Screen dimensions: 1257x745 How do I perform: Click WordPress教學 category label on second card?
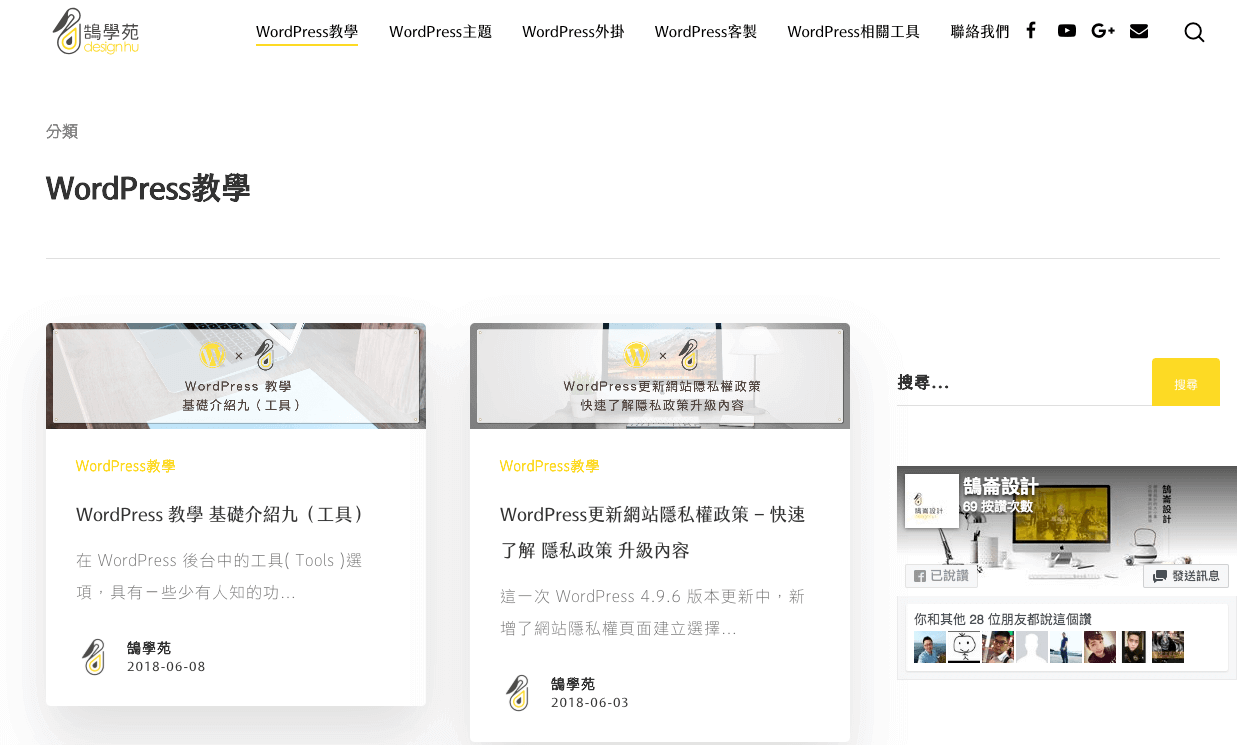pyautogui.click(x=550, y=466)
